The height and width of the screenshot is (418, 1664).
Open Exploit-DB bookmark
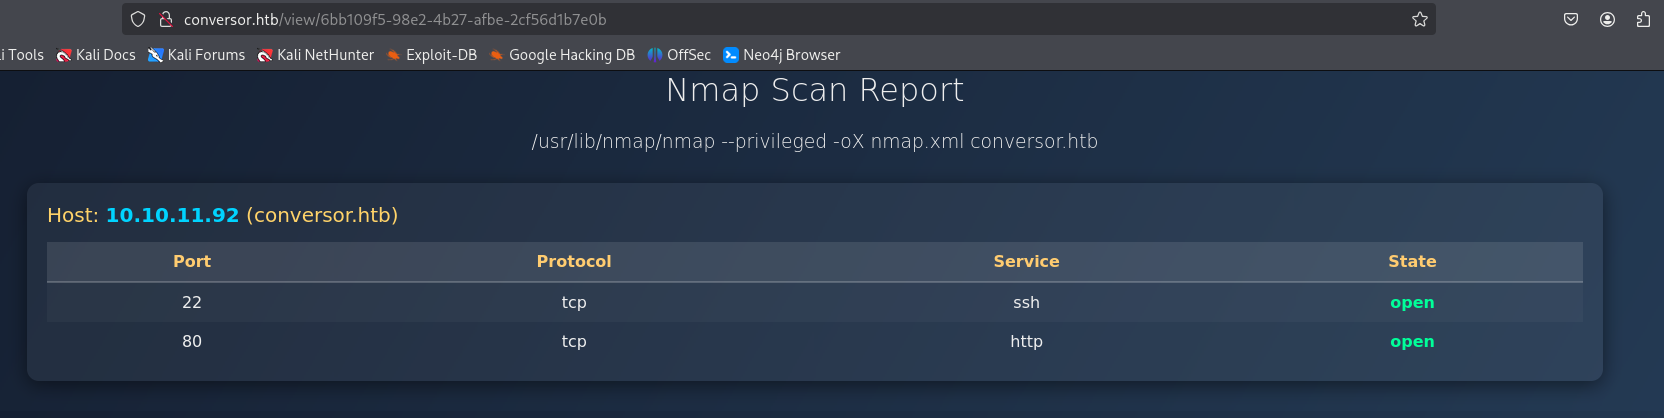tap(432, 55)
